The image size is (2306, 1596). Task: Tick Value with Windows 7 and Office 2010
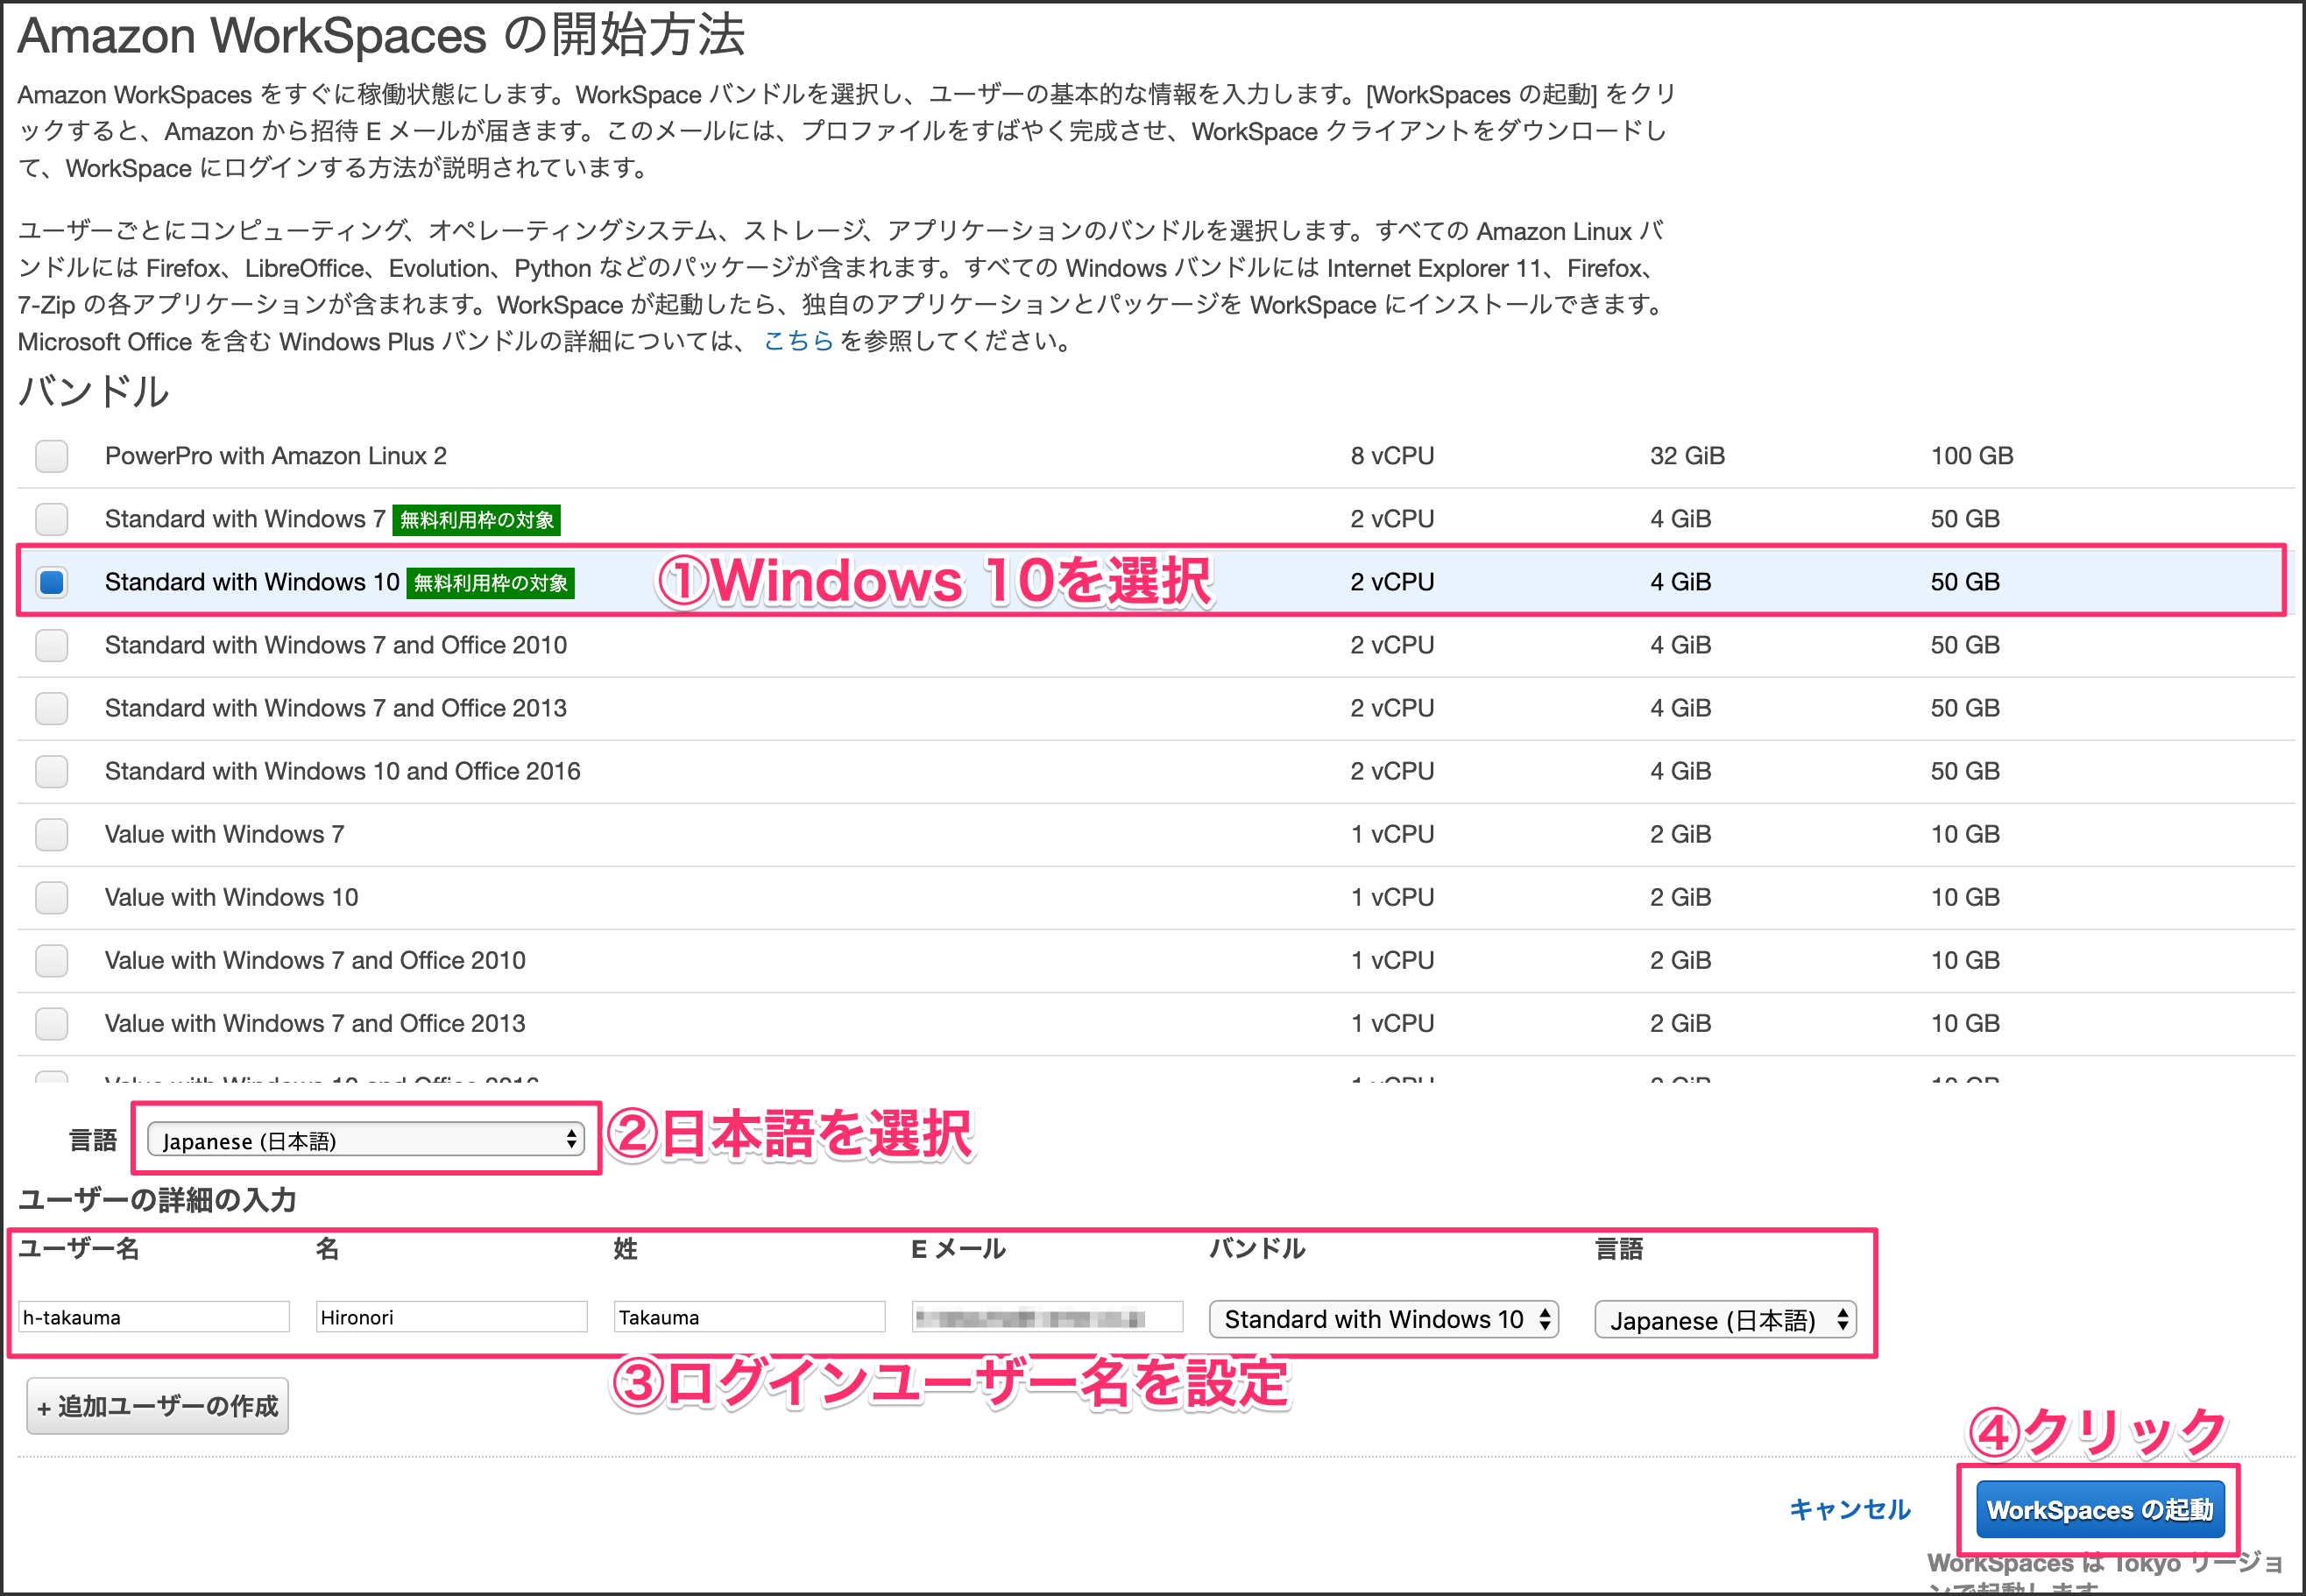point(51,960)
